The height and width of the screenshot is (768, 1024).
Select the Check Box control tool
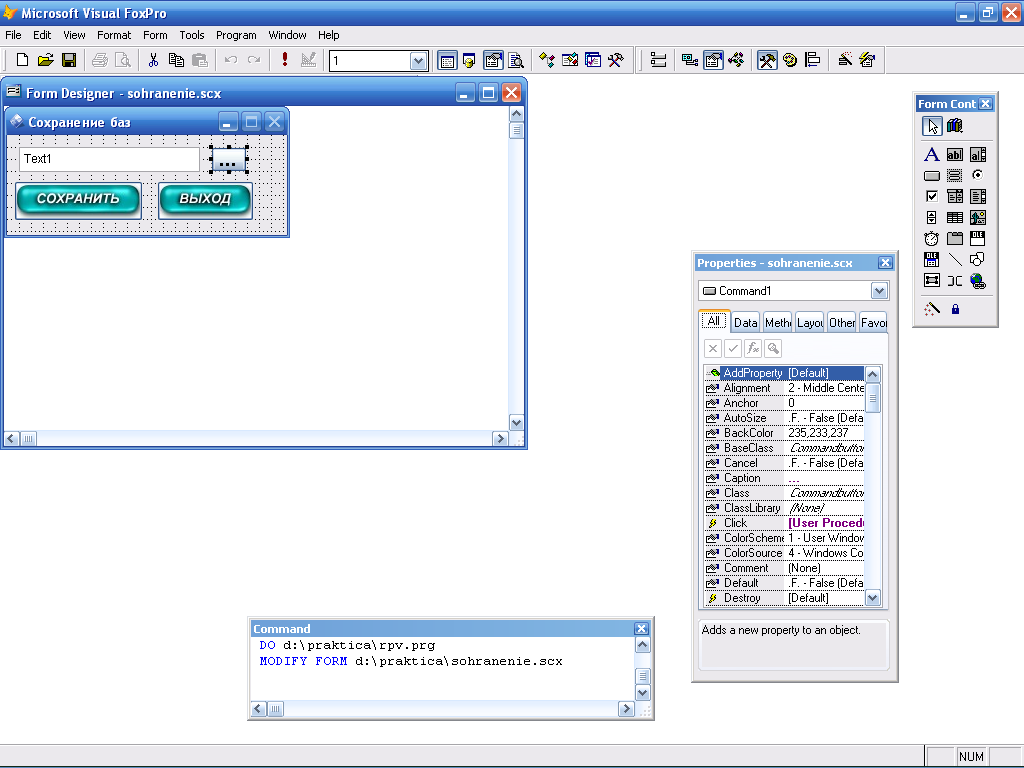[x=931, y=197]
